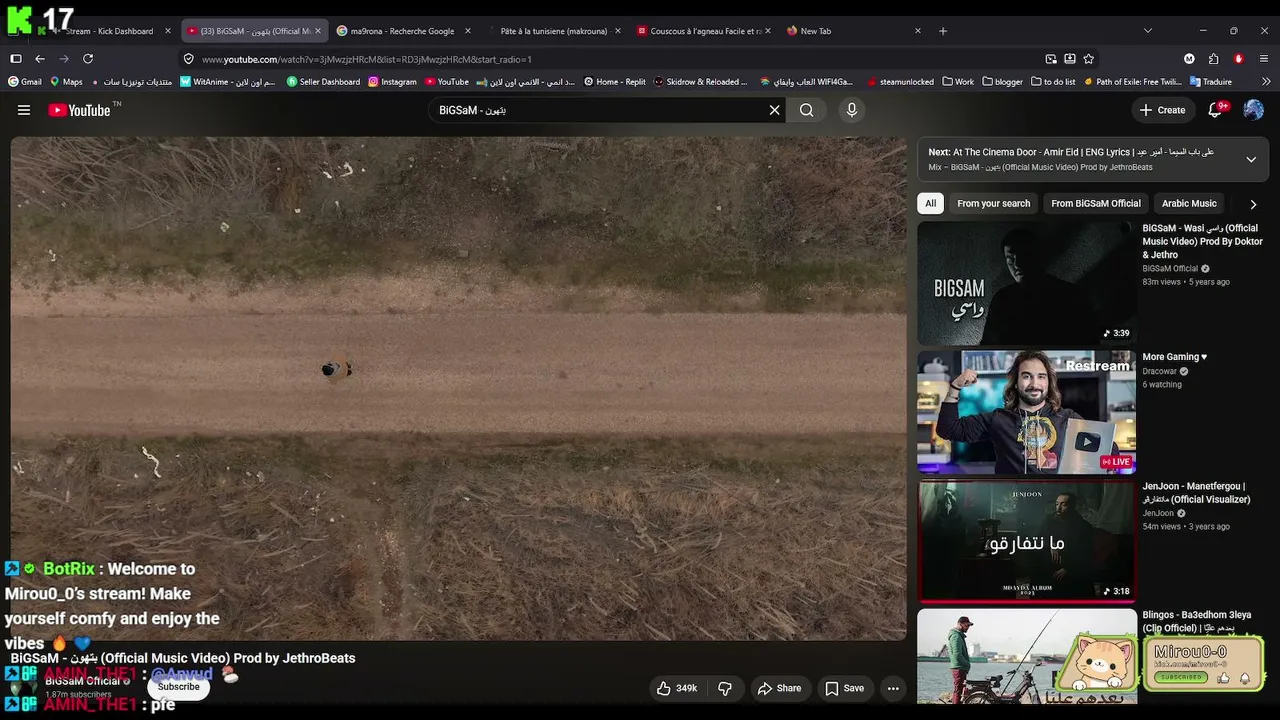Viewport: 1280px width, 720px height.
Task: Click the Create button
Action: (1162, 110)
